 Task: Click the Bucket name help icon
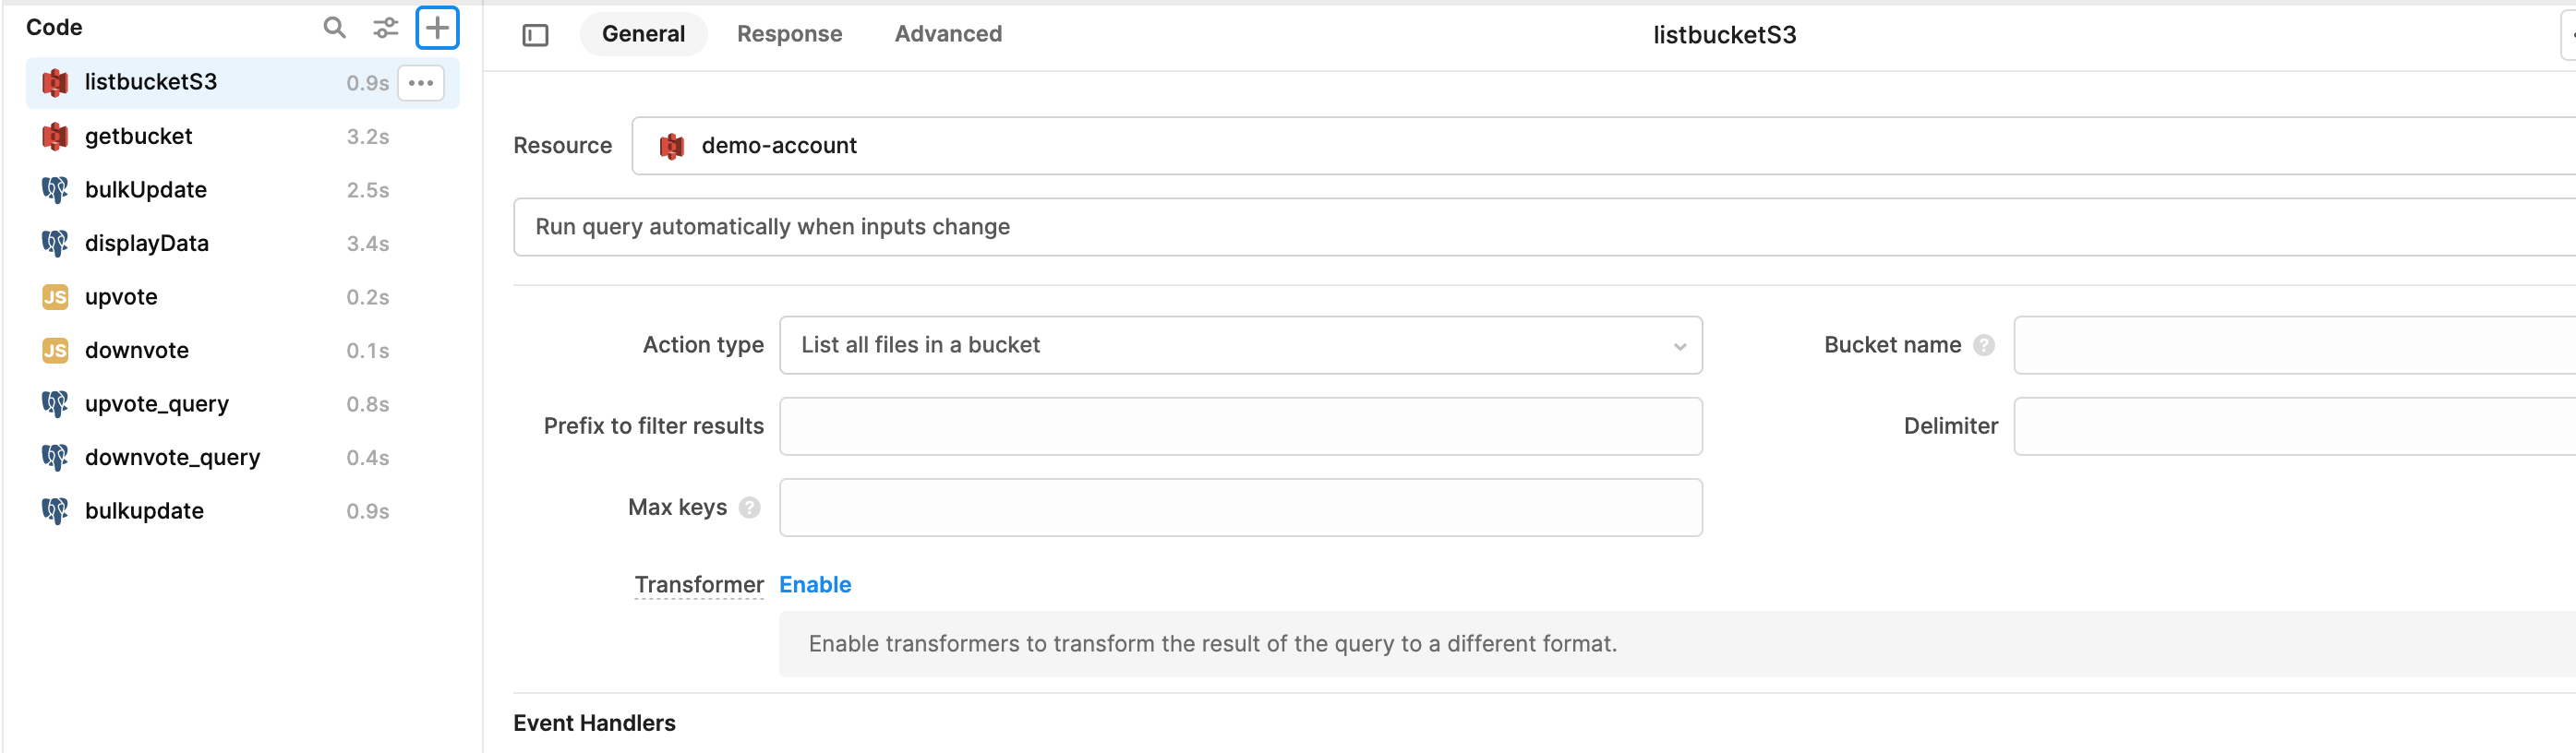coord(1983,345)
